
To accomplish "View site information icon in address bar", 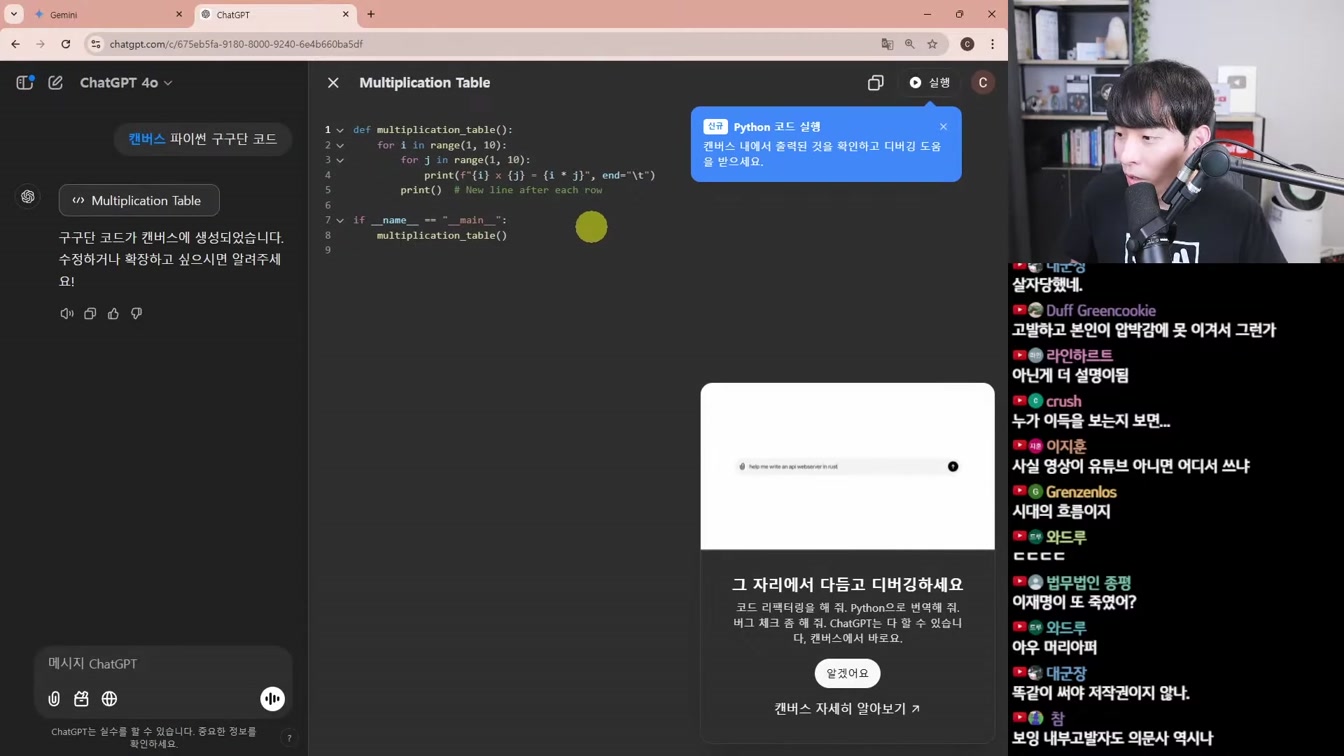I will 96,44.
